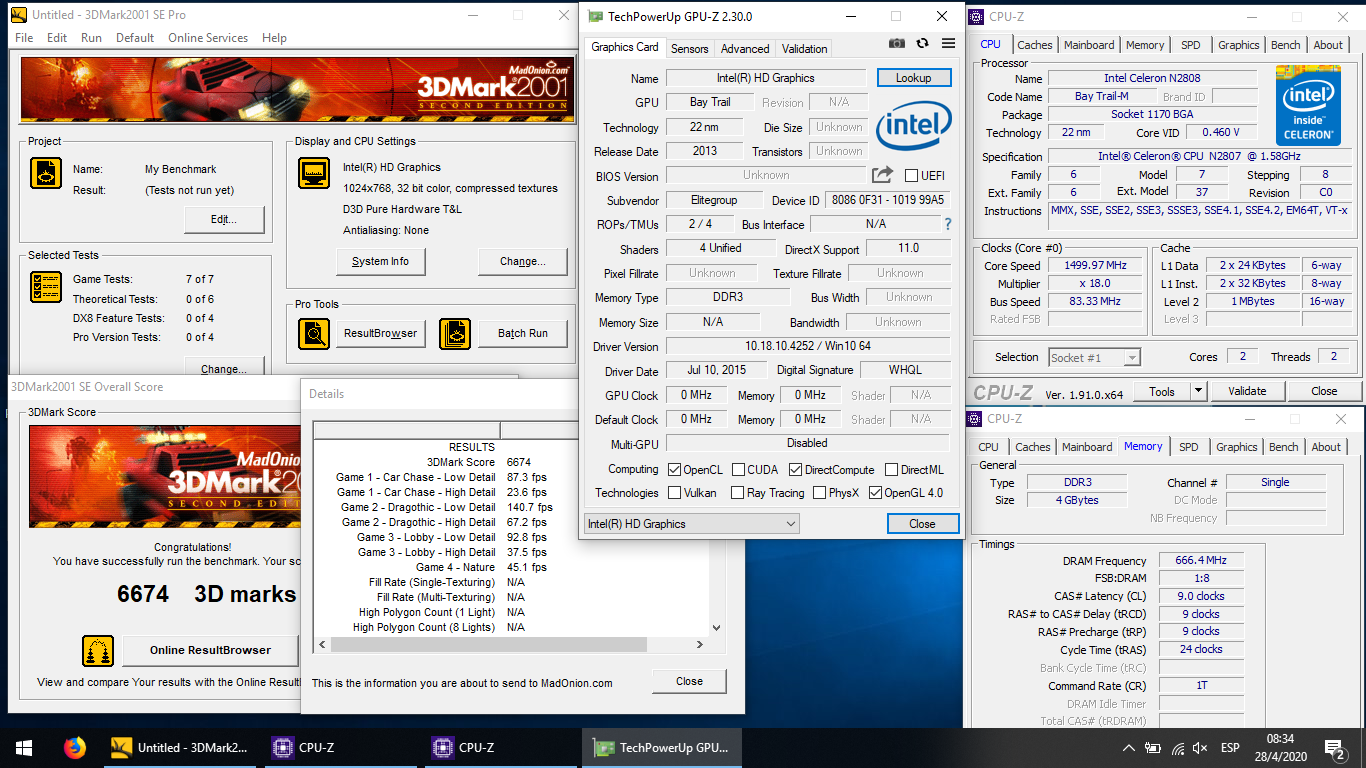Click ResultBrowser magnifier icon in Pro Tools
This screenshot has width=1366, height=768.
(x=314, y=333)
